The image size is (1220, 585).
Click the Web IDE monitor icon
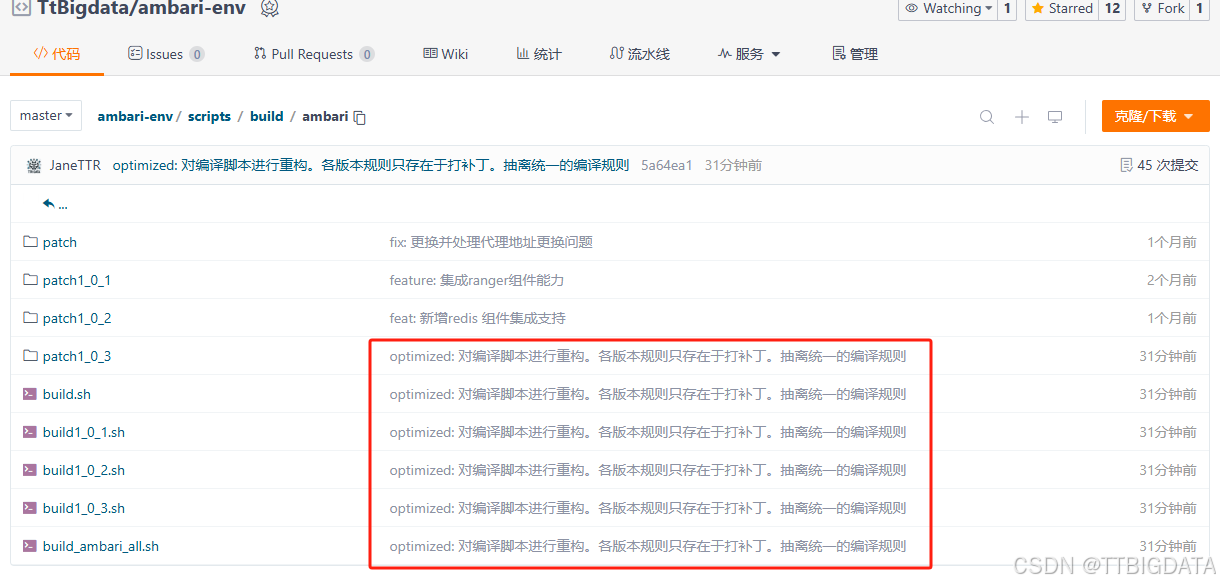(1055, 117)
